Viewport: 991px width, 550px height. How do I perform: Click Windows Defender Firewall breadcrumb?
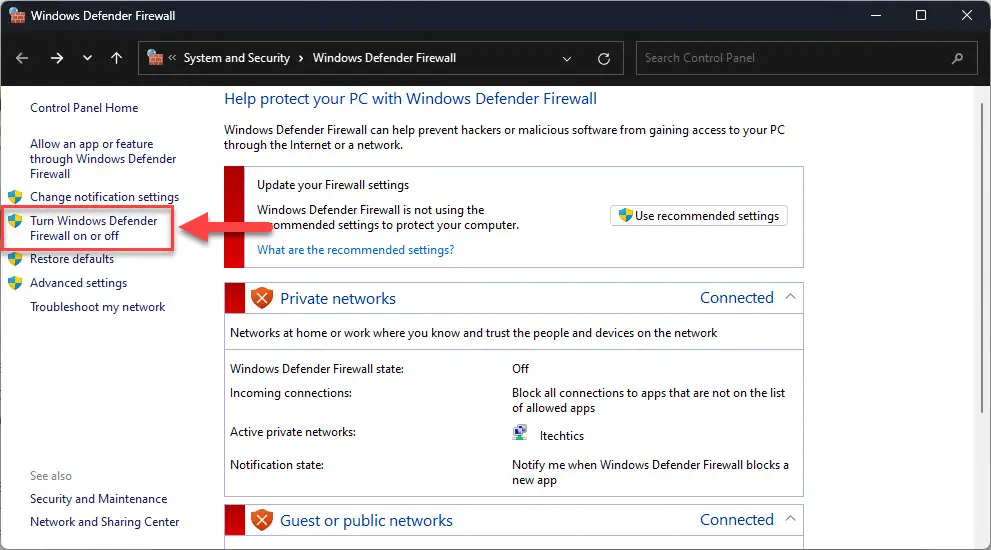(384, 58)
